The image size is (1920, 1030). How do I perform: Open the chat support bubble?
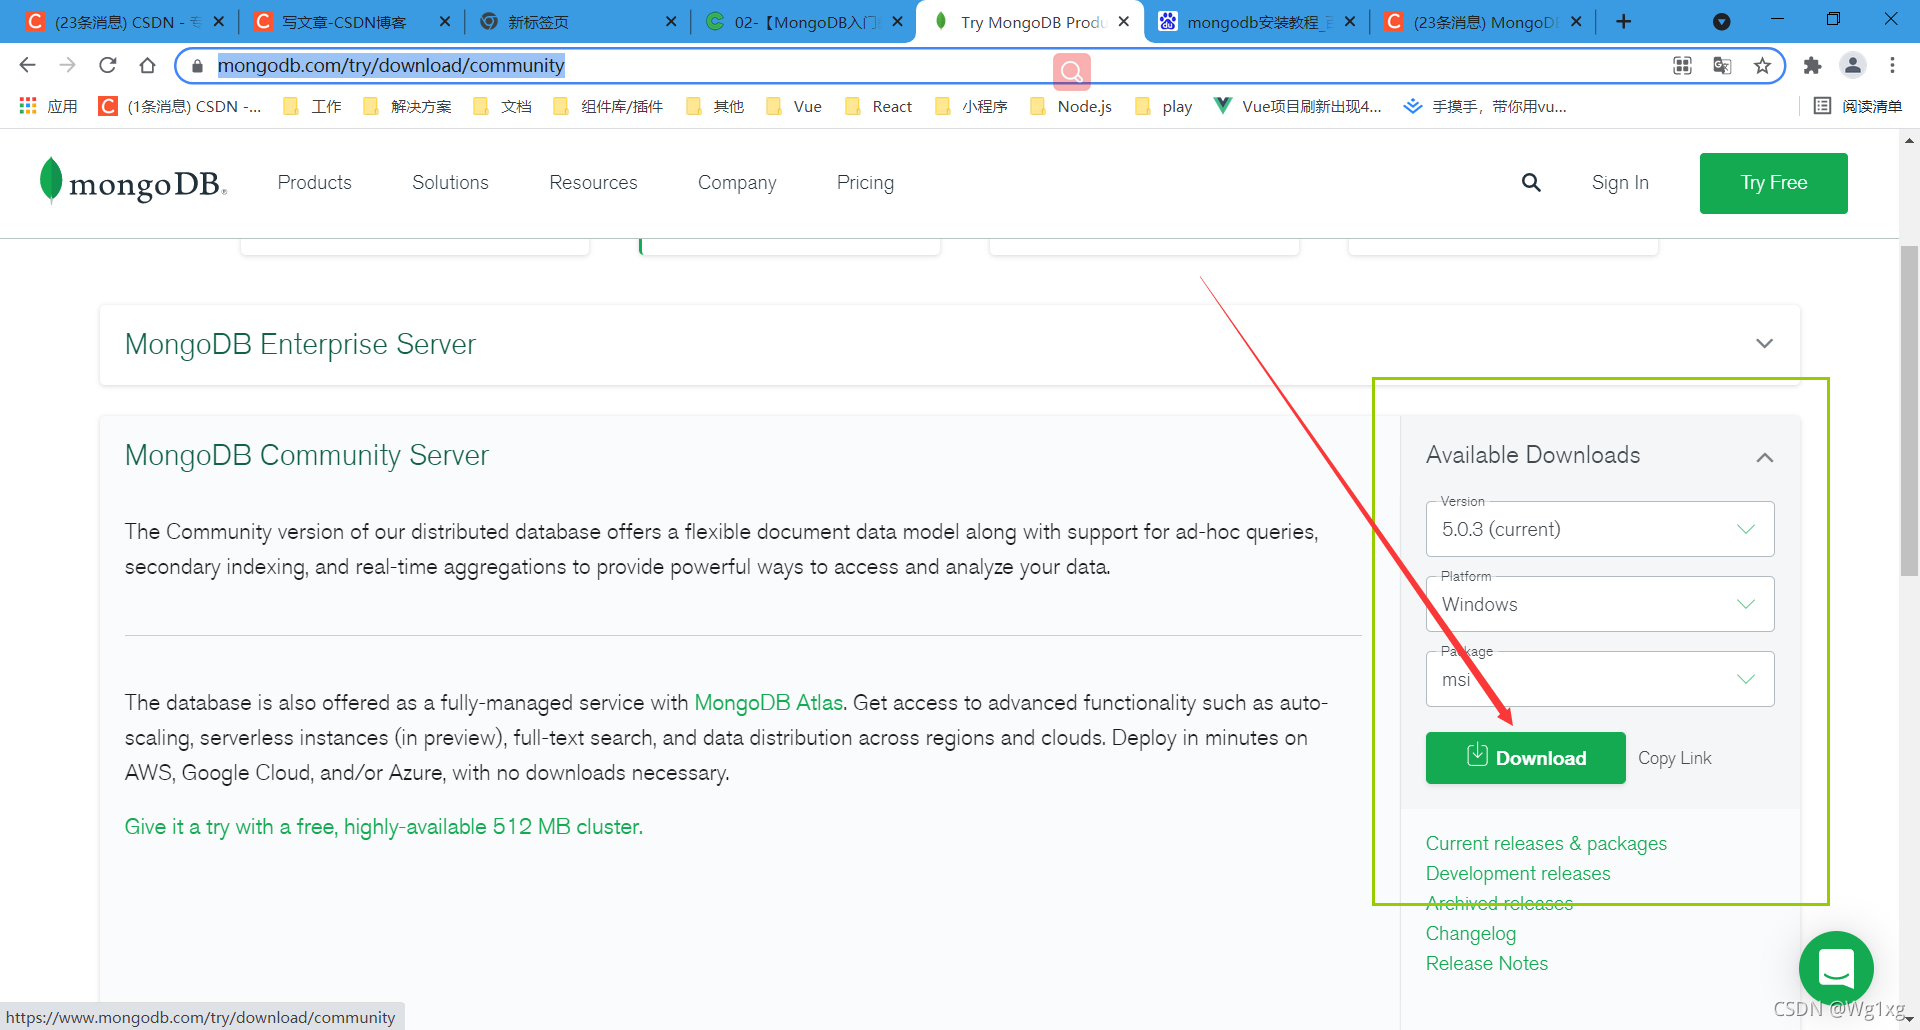1836,967
